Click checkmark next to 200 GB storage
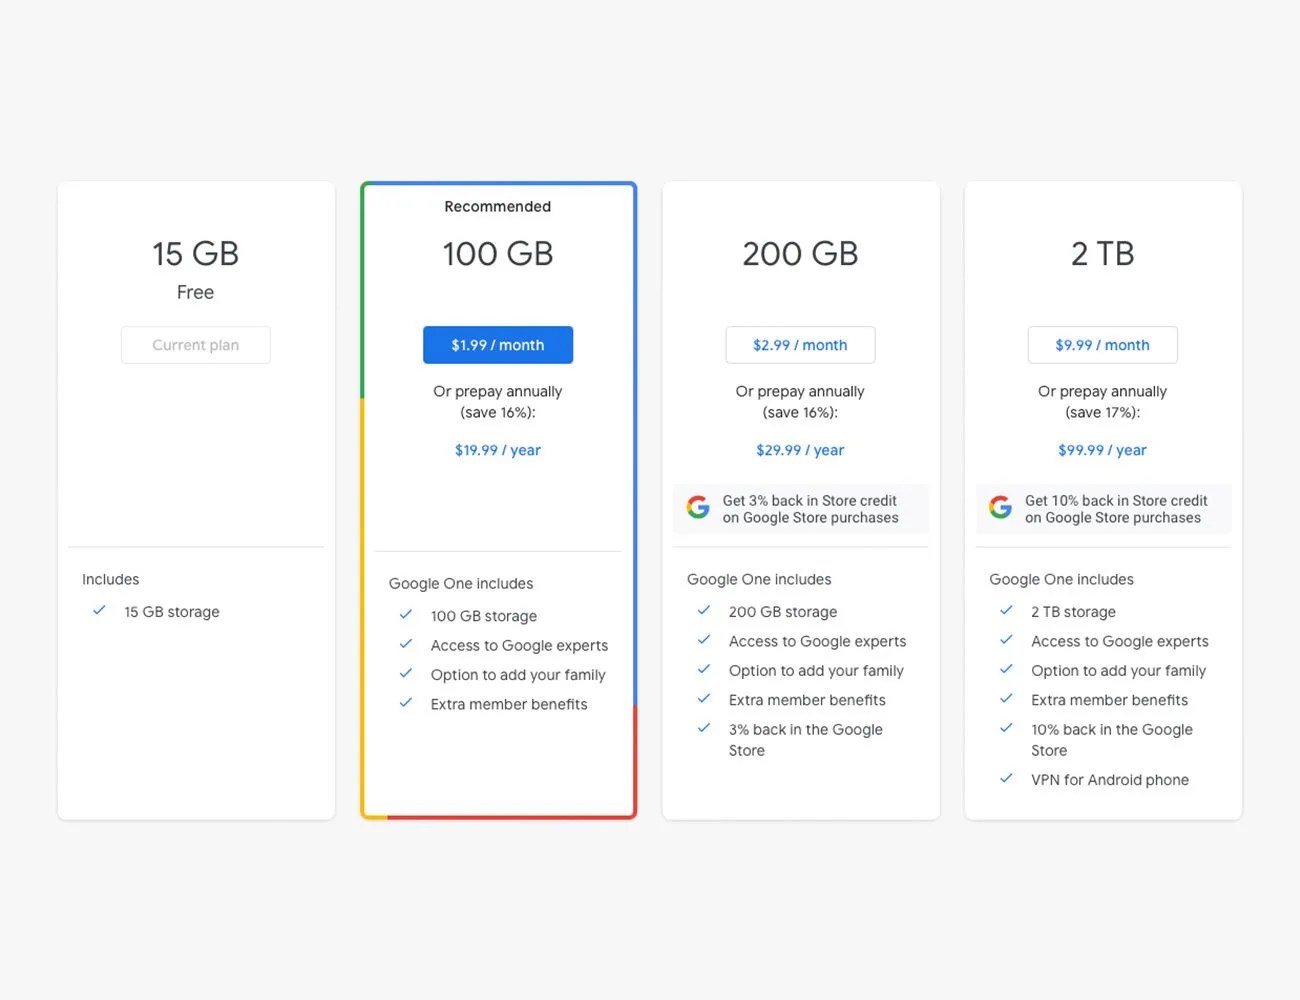The width and height of the screenshot is (1300, 1000). pyautogui.click(x=704, y=610)
